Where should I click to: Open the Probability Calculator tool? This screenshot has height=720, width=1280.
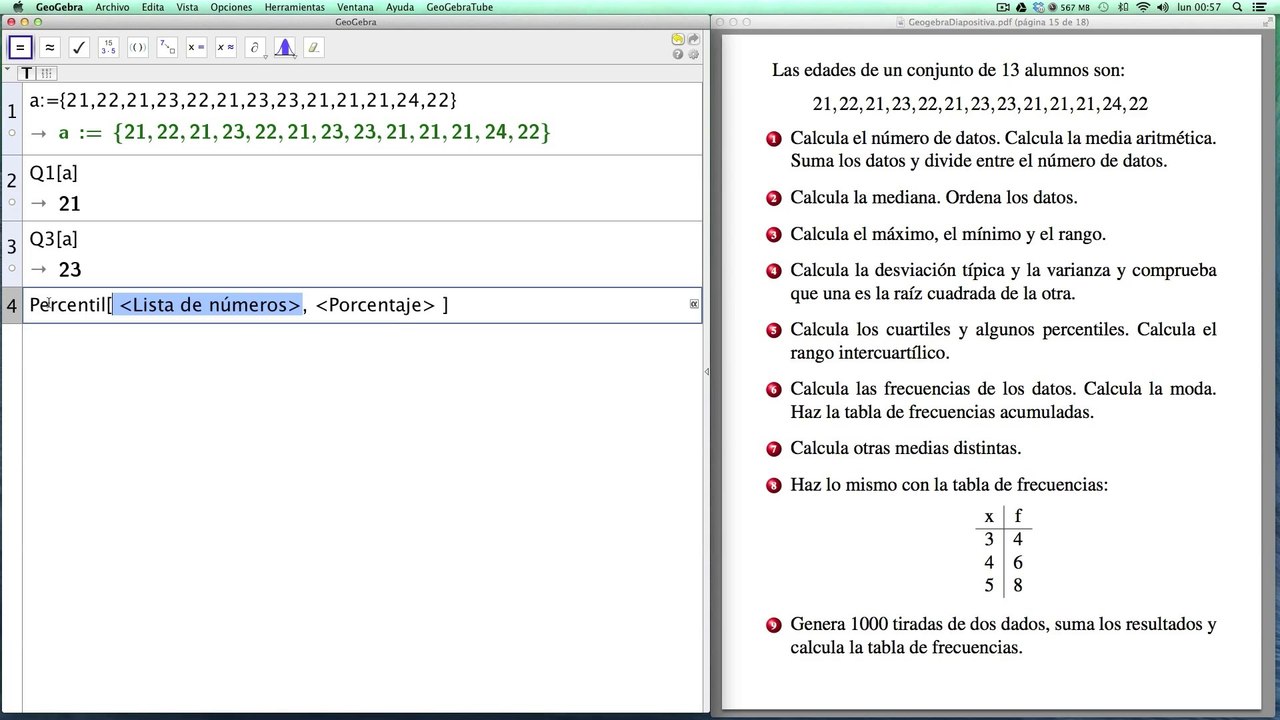click(284, 47)
